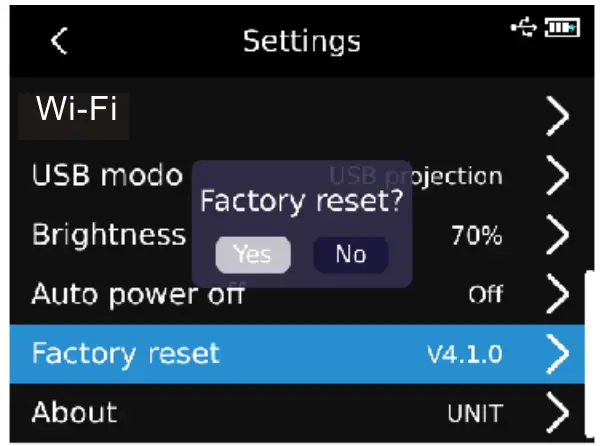This screenshot has height=446, width=600.
Task: Tap the USB connection status icon
Action: coord(526,28)
